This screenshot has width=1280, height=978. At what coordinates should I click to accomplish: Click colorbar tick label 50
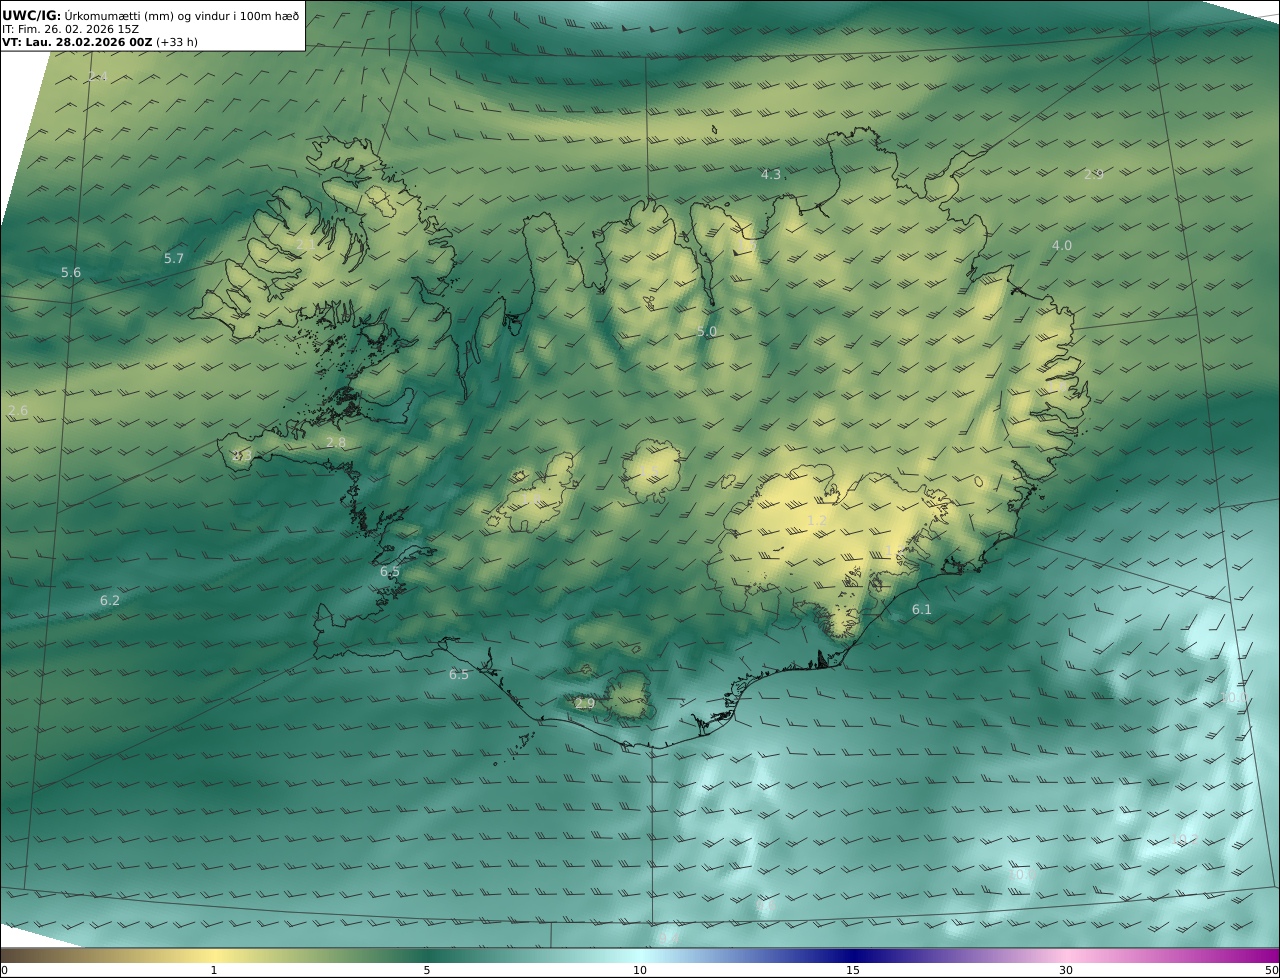click(1272, 970)
